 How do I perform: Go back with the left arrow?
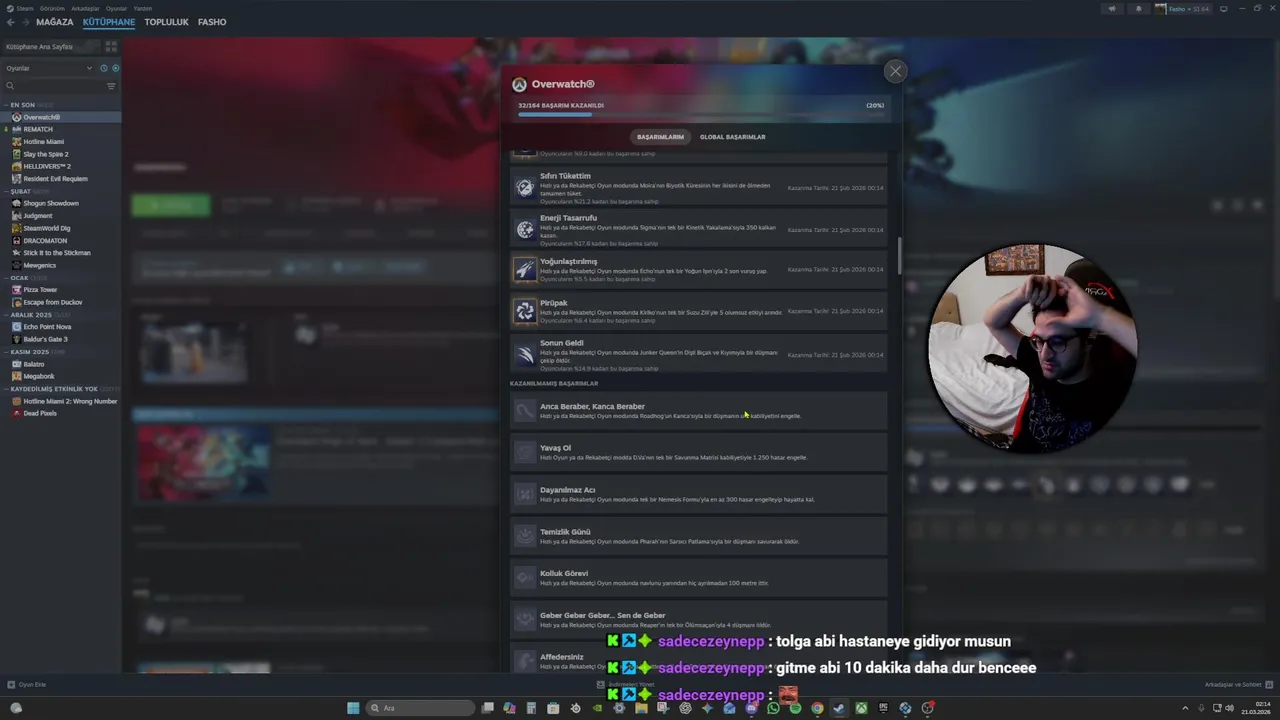pos(11,22)
